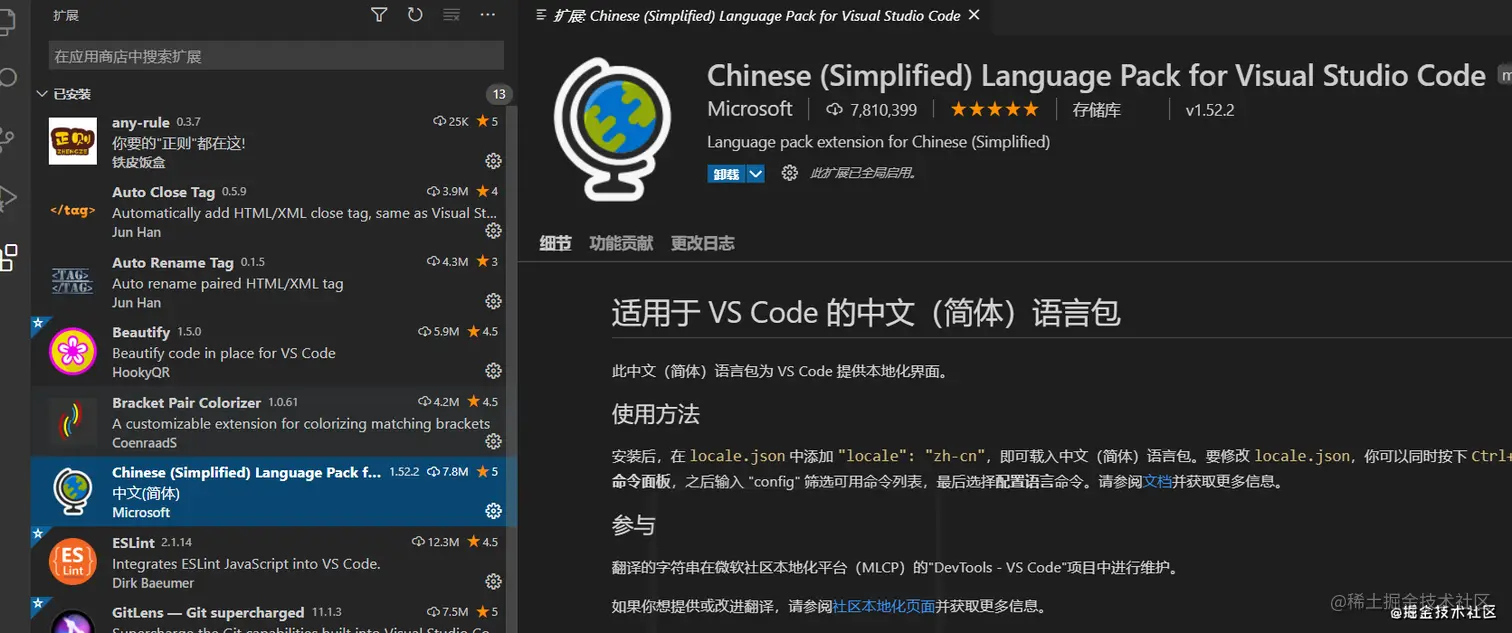Select Bracket Pair Colorizer extension icon
Viewport: 1512px width, 633px height.
click(73, 421)
